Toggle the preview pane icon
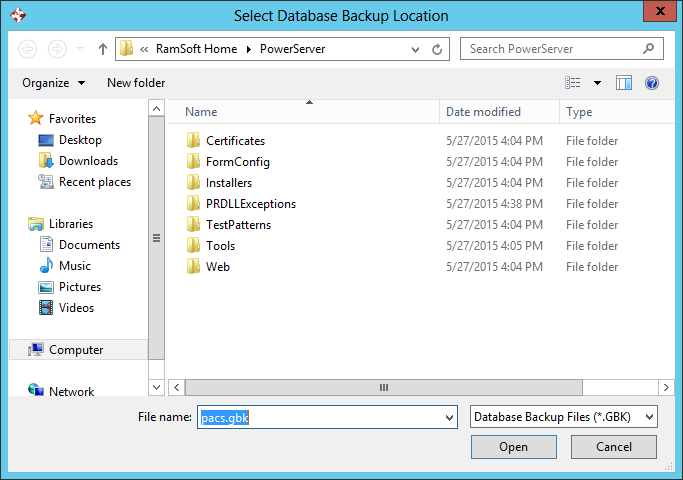The image size is (683, 480). click(625, 83)
